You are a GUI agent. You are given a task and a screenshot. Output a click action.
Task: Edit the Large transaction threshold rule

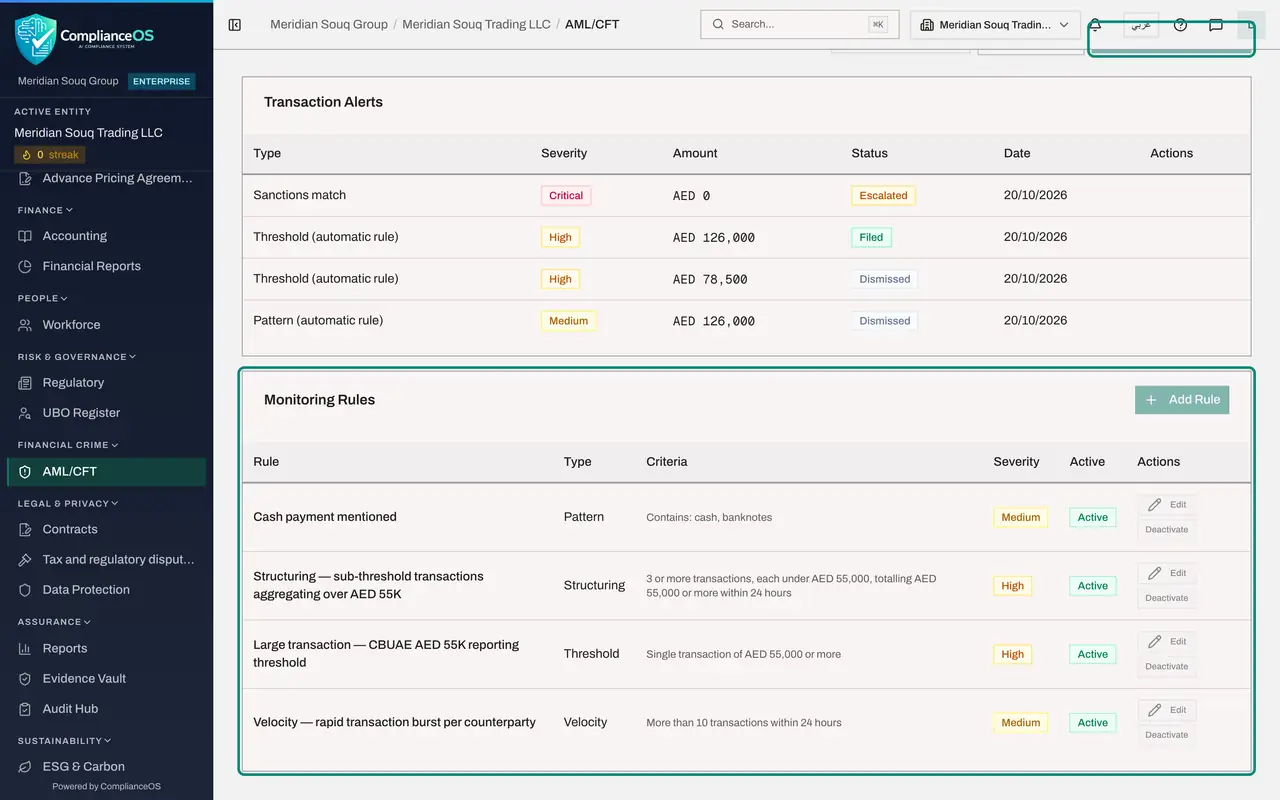click(x=1166, y=641)
